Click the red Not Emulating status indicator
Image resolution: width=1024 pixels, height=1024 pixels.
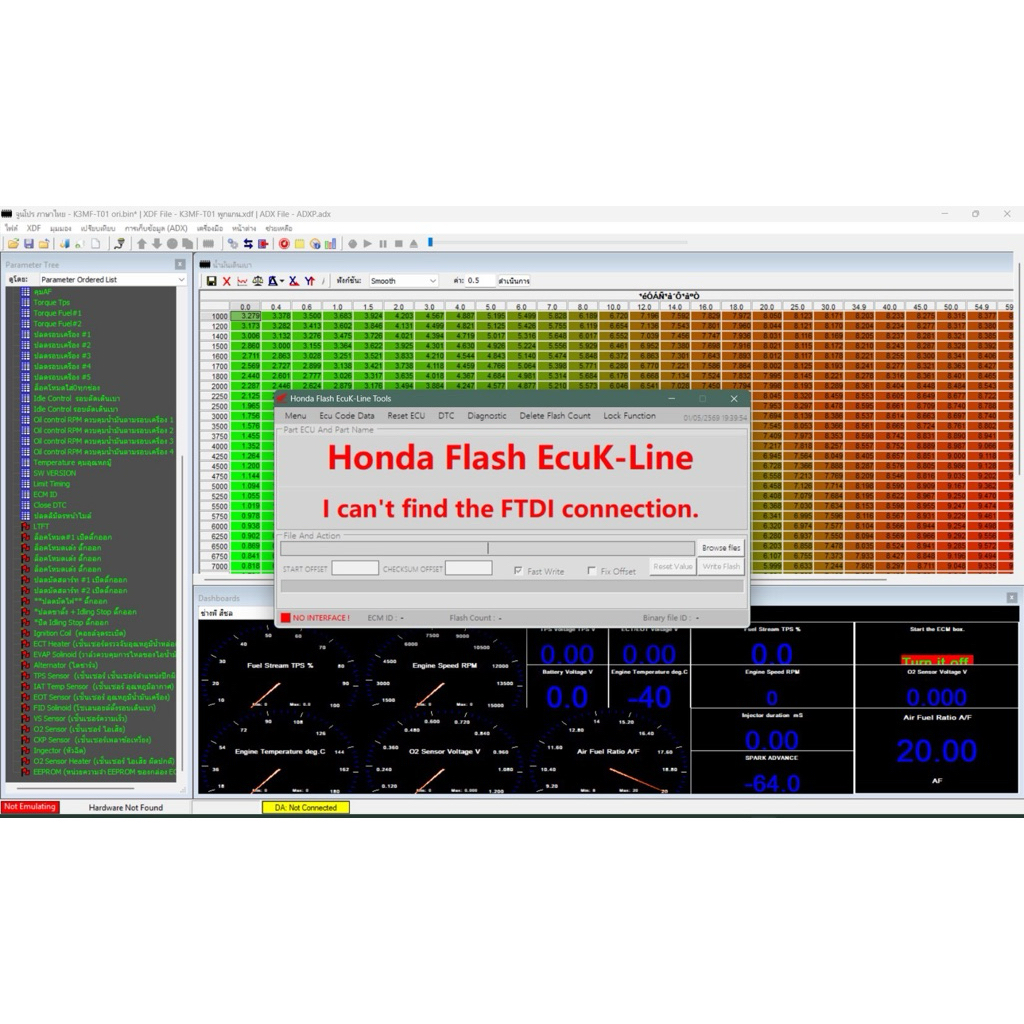[30, 807]
